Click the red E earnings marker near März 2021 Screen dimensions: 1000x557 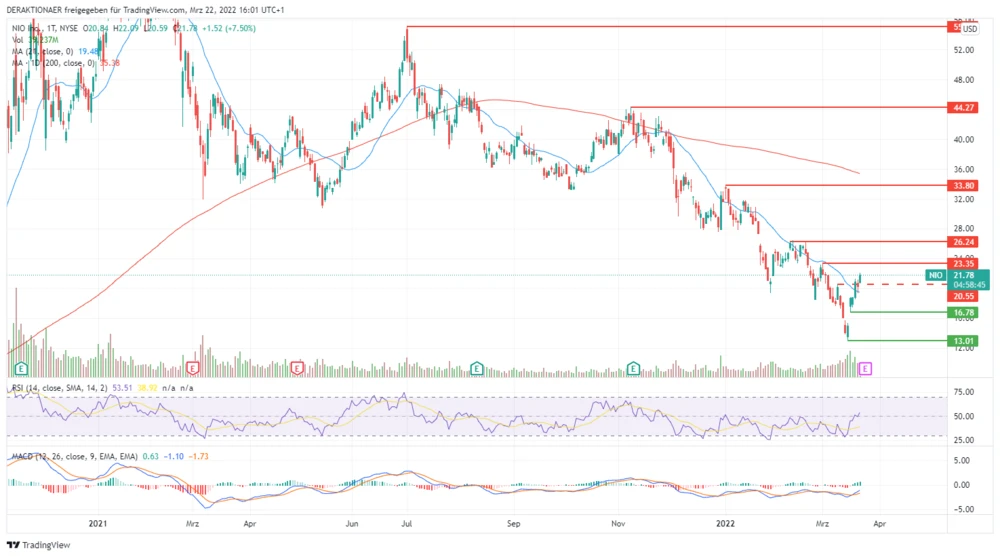point(194,368)
